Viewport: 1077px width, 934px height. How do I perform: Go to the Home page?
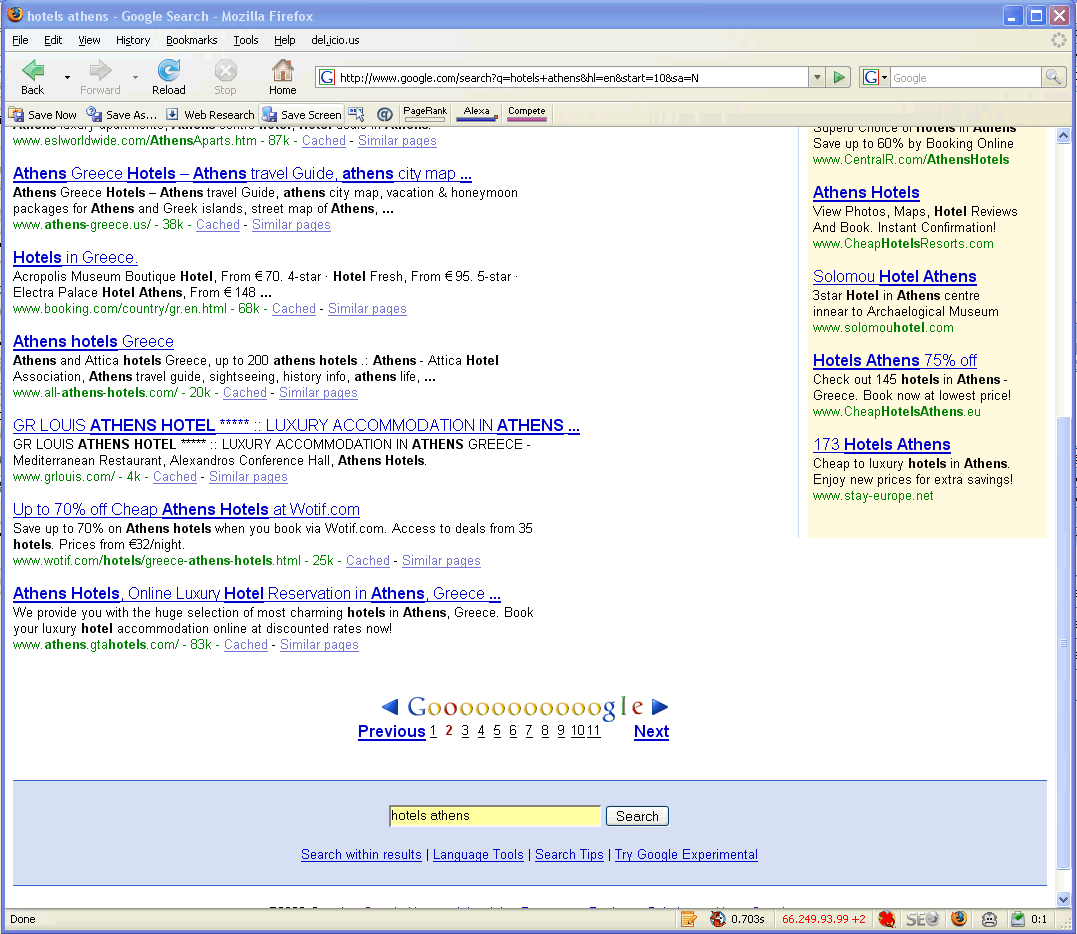282,77
